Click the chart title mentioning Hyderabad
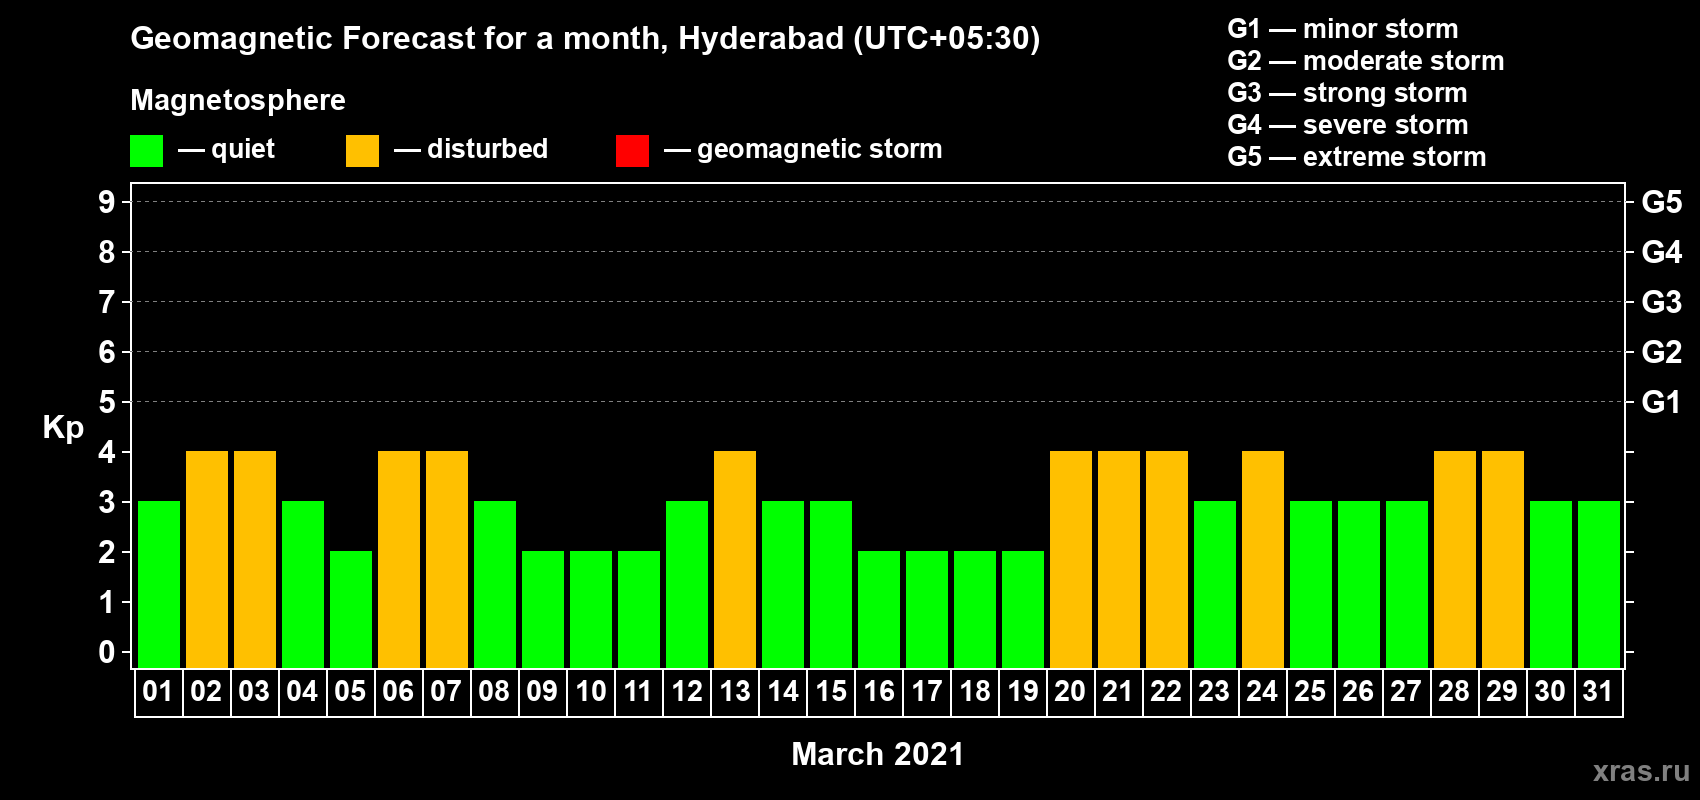This screenshot has width=1700, height=800. click(585, 39)
